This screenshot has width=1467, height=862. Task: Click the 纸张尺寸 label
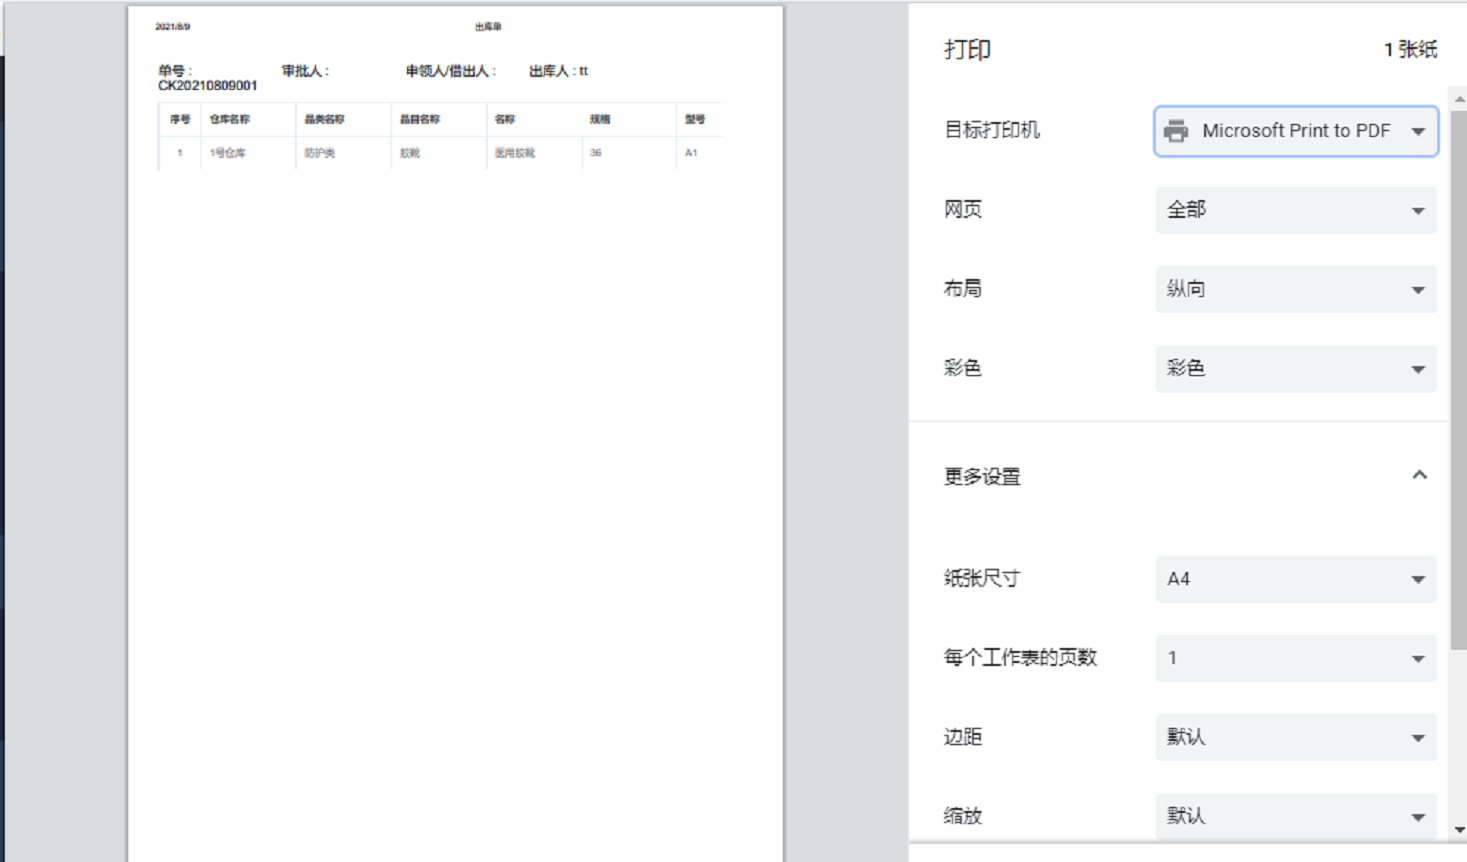pyautogui.click(x=982, y=578)
